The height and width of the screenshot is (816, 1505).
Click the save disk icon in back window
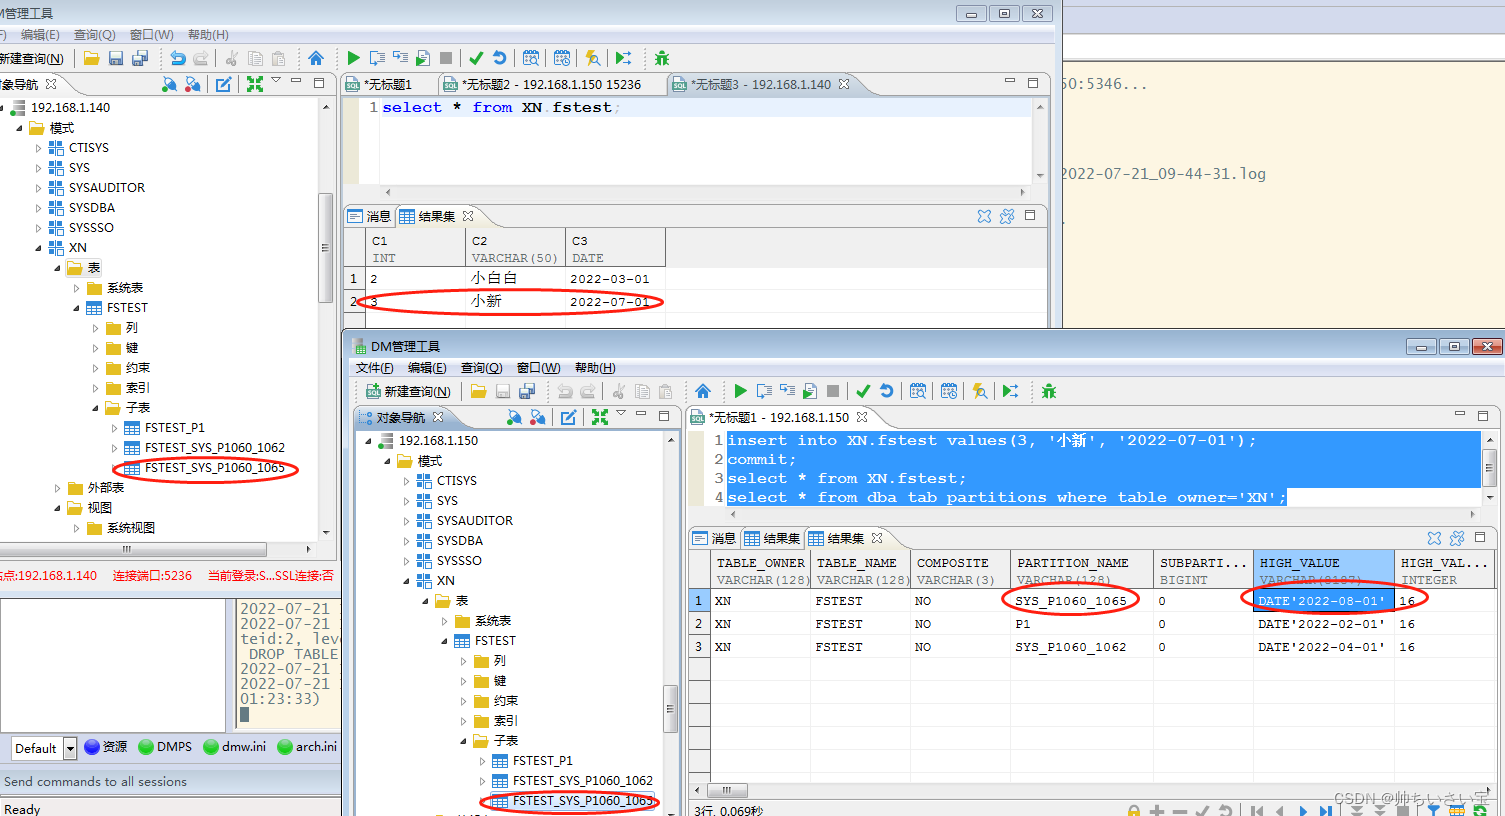116,58
